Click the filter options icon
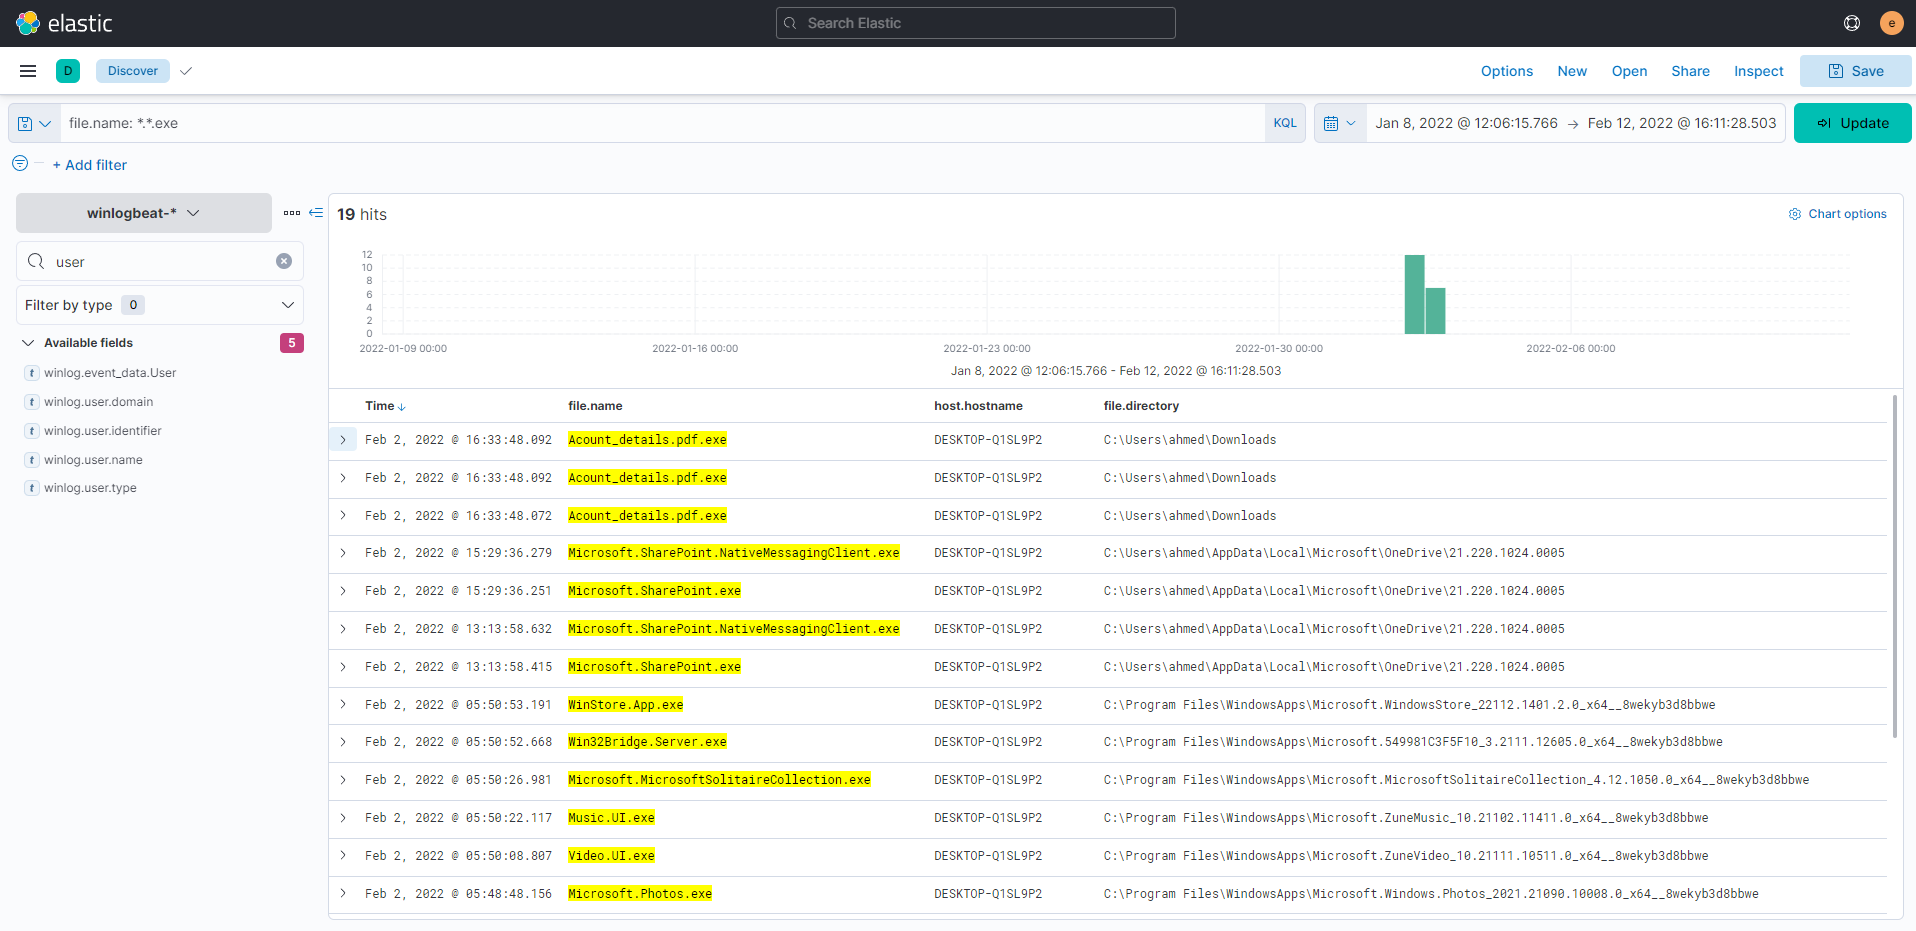Screen dimensions: 1916x931 point(20,164)
